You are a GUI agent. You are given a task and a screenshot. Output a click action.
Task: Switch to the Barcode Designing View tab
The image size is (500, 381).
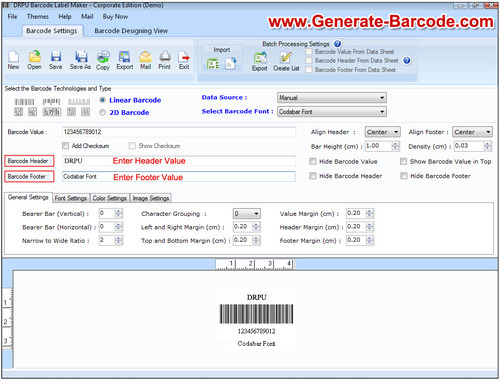tap(131, 31)
